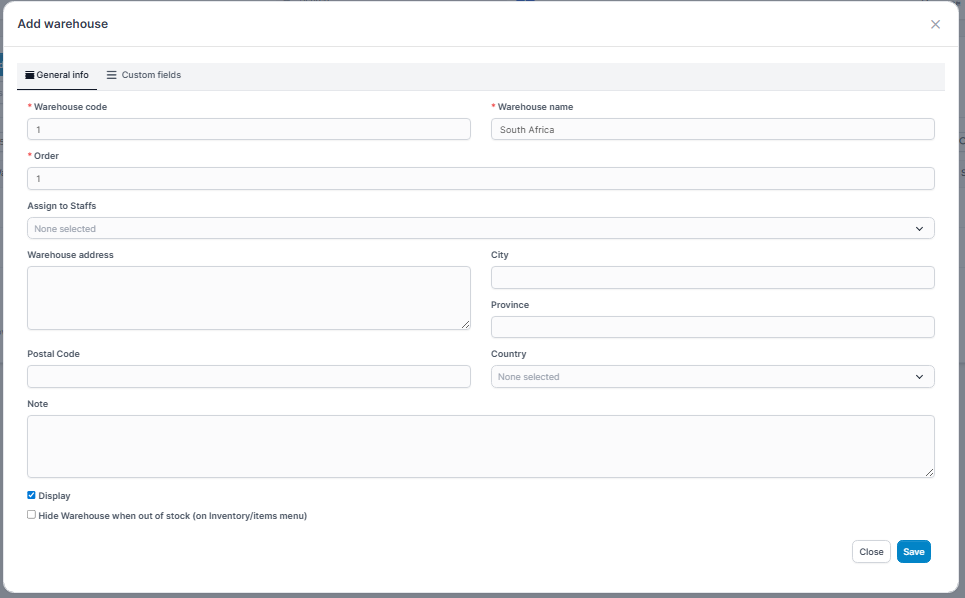Click the Country dropdown chevron arrow
Viewport: 965px width, 598px height.
pyautogui.click(x=919, y=377)
